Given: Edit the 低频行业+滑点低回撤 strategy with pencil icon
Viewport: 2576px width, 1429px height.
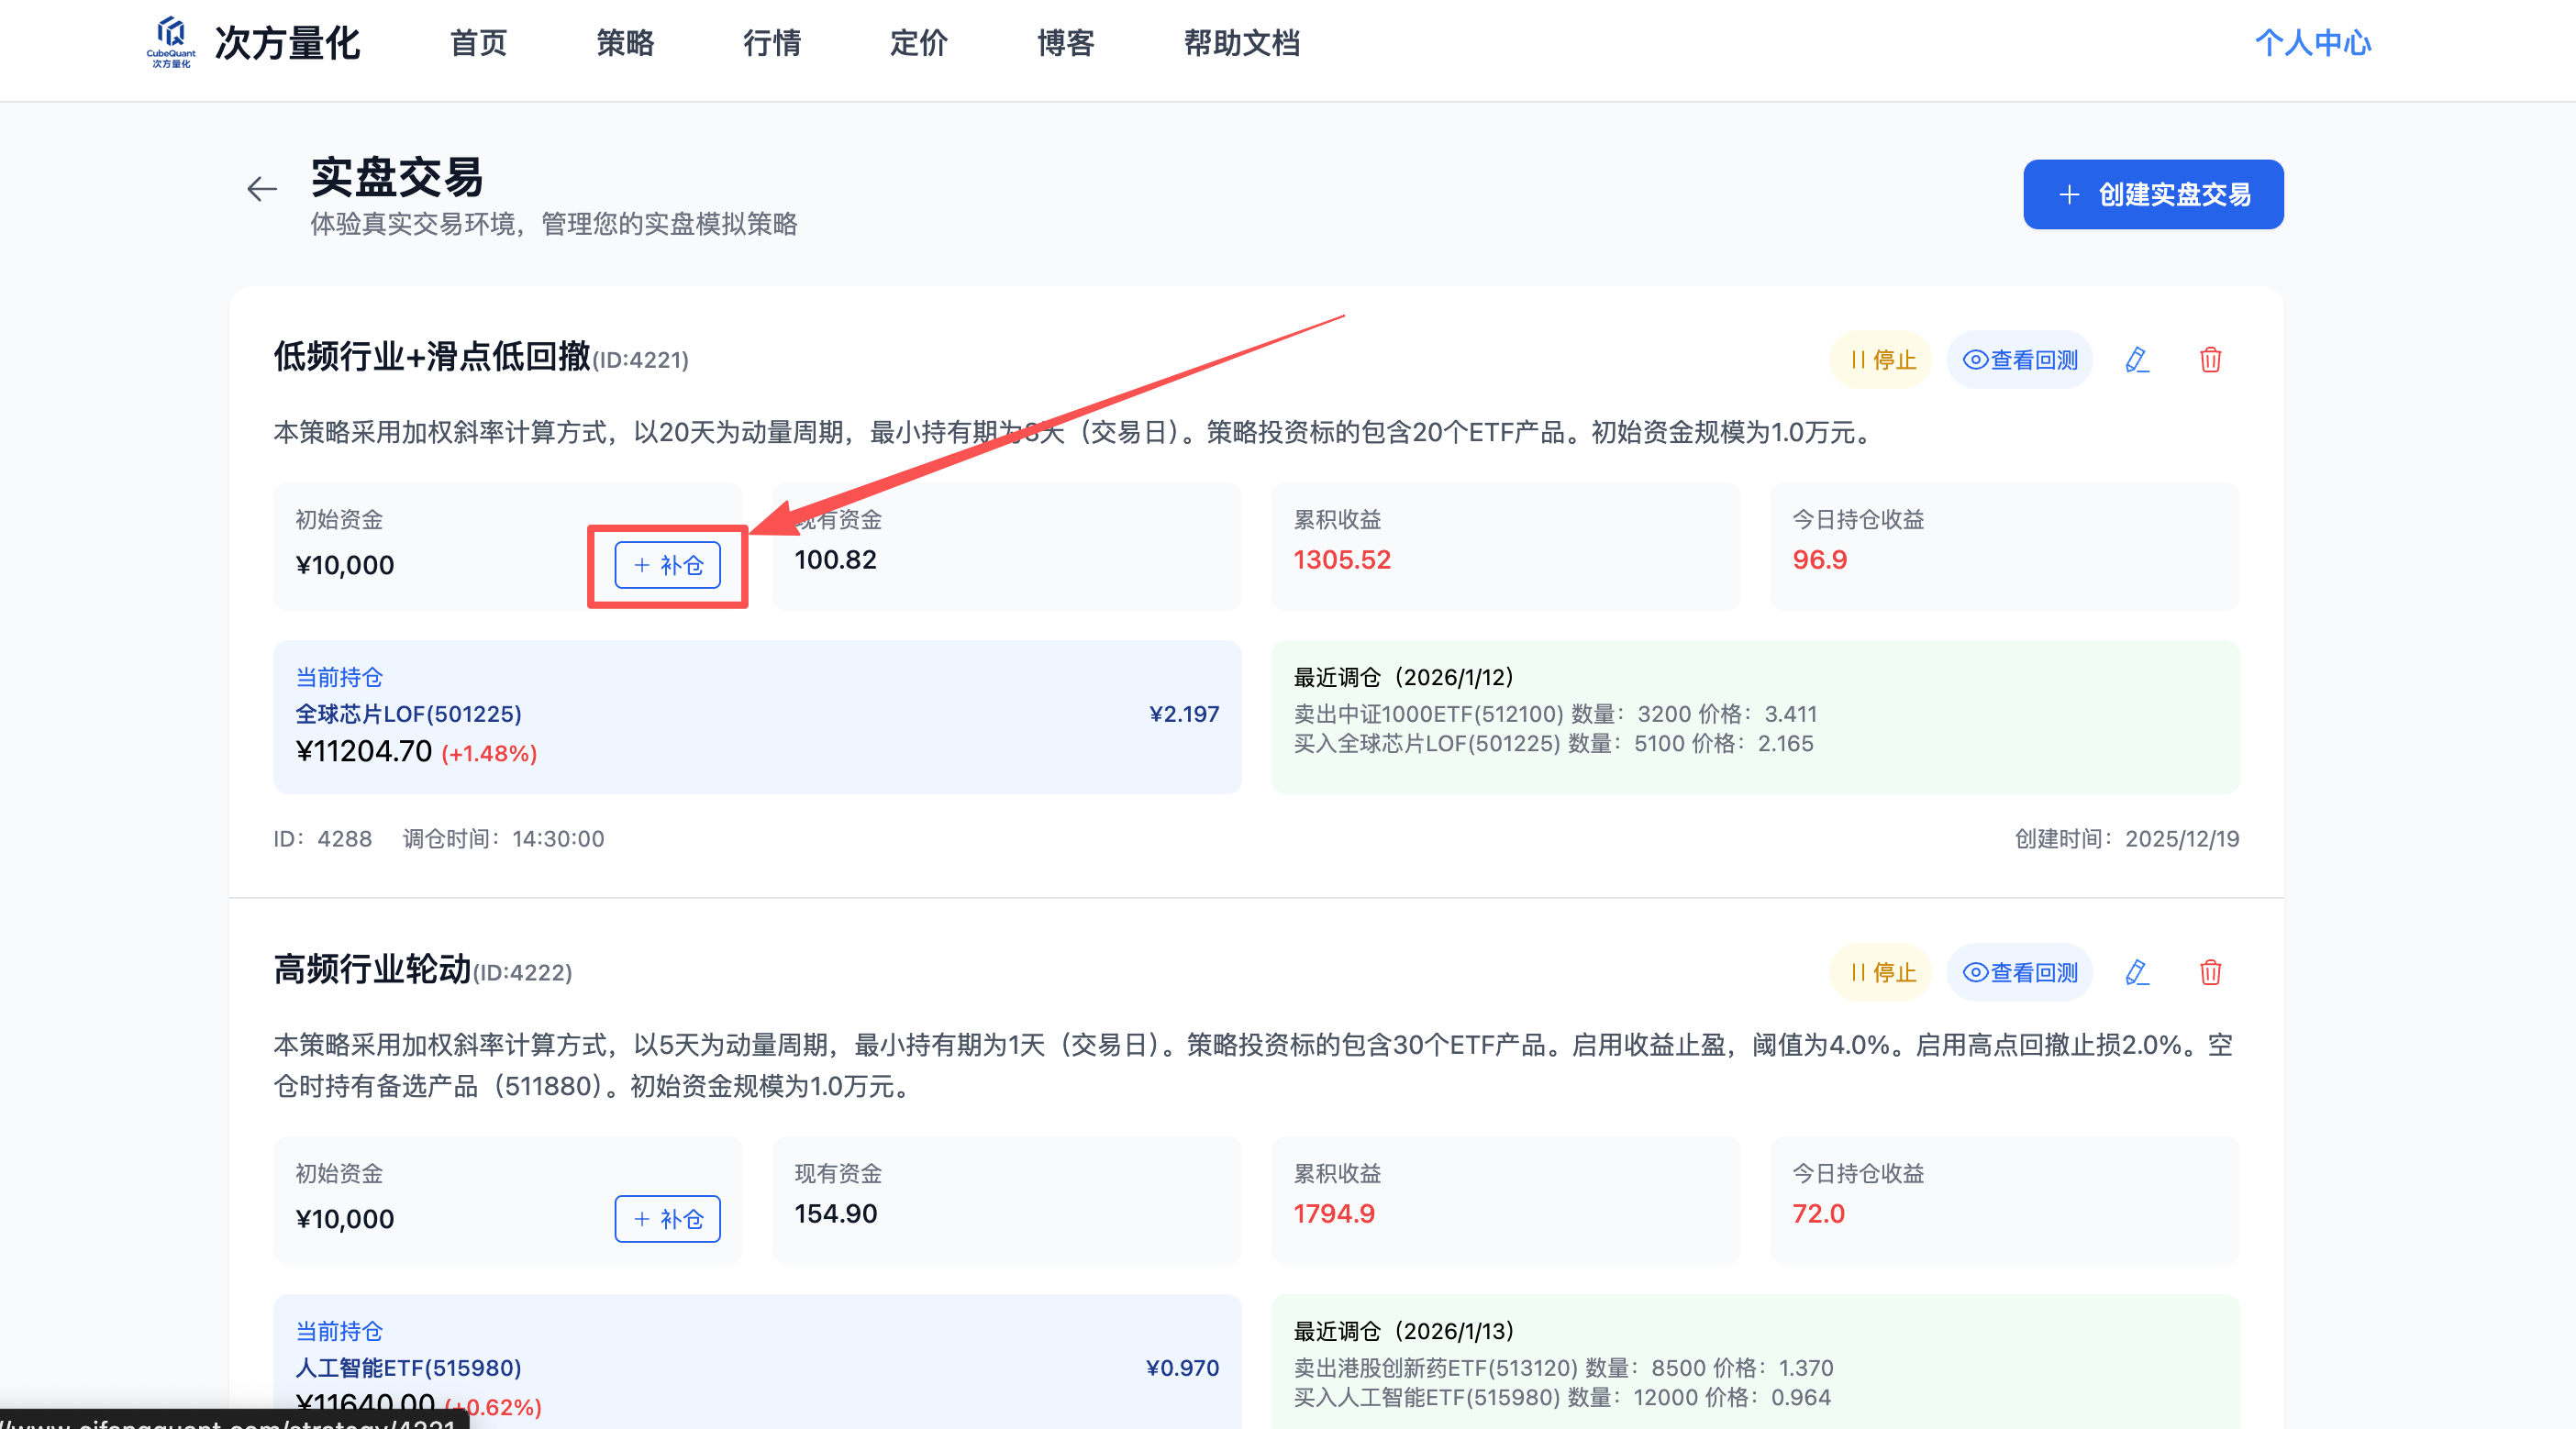Looking at the screenshot, I should pyautogui.click(x=2137, y=360).
